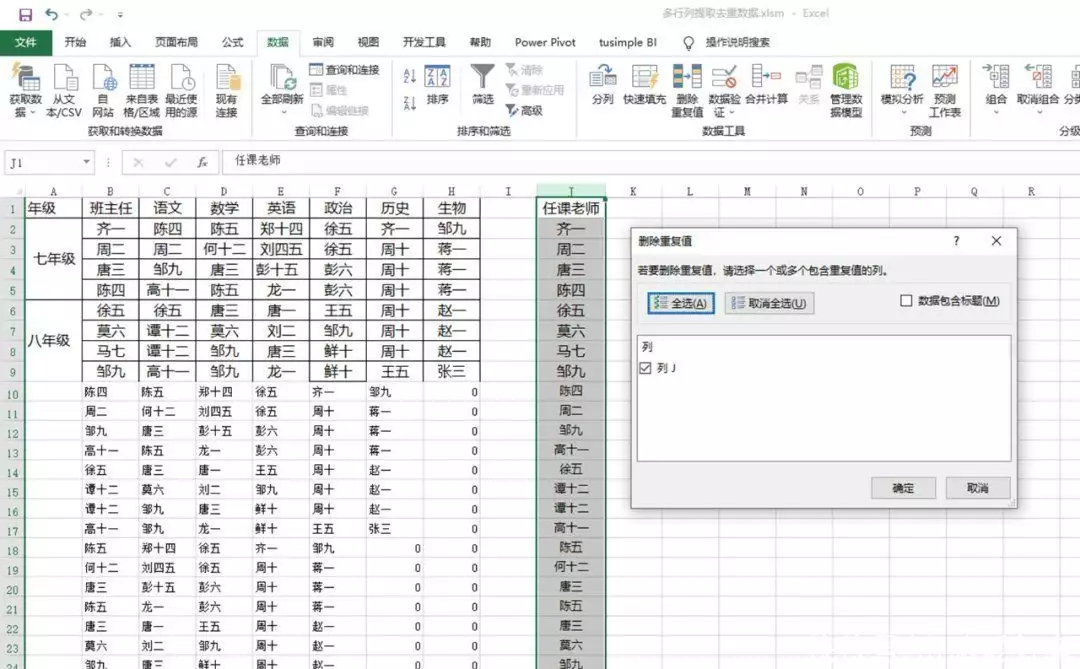Click From Table/Range (来自表格/区域) icon

(142, 78)
